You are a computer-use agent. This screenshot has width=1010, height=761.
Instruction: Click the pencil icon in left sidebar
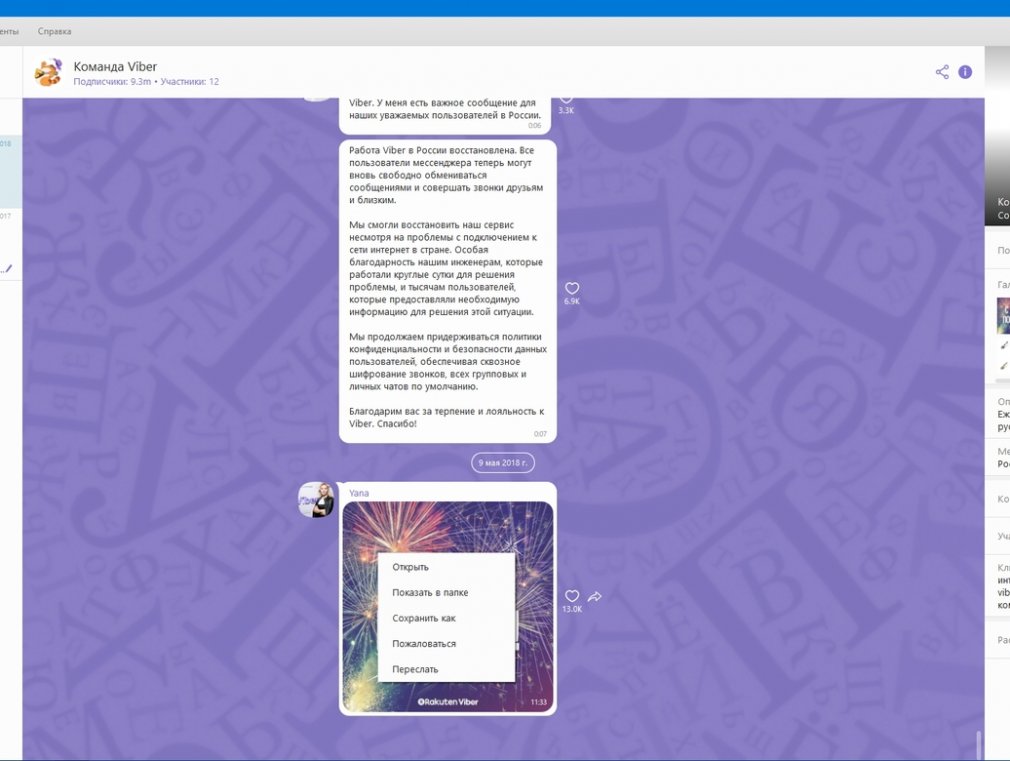8,268
